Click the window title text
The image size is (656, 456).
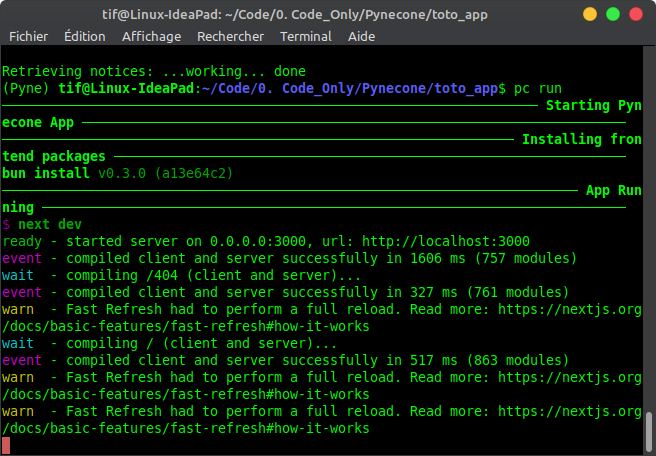(x=295, y=15)
